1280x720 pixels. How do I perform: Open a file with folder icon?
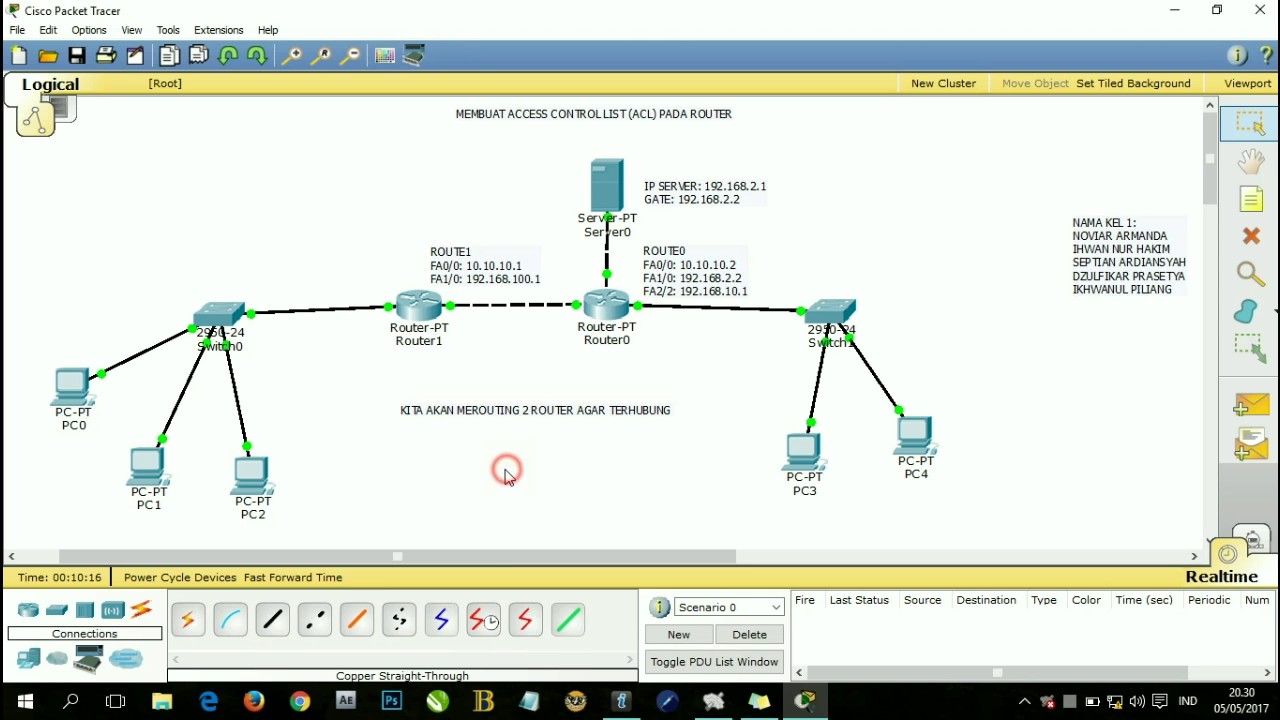[48, 56]
